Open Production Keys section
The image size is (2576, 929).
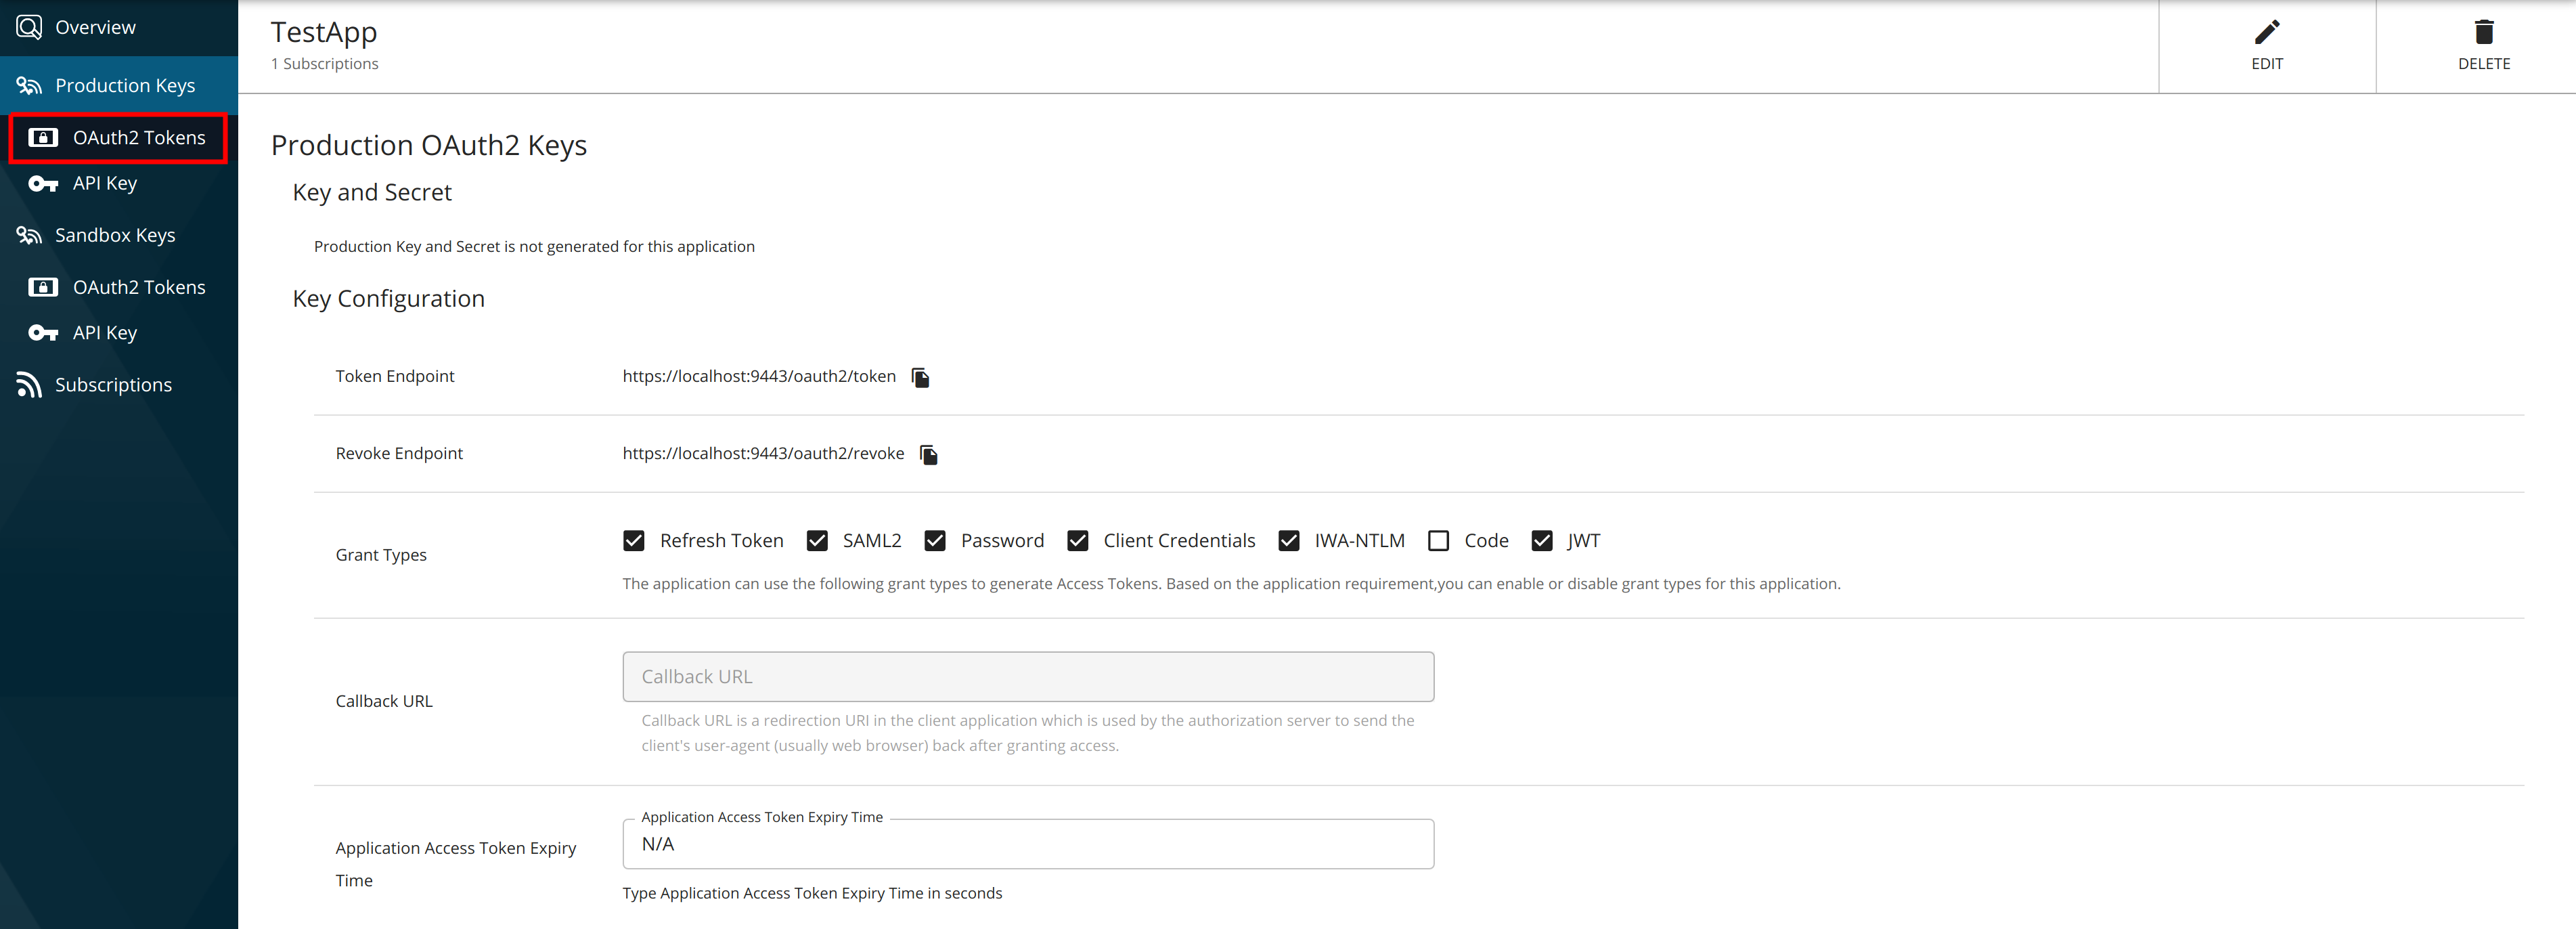[x=124, y=86]
